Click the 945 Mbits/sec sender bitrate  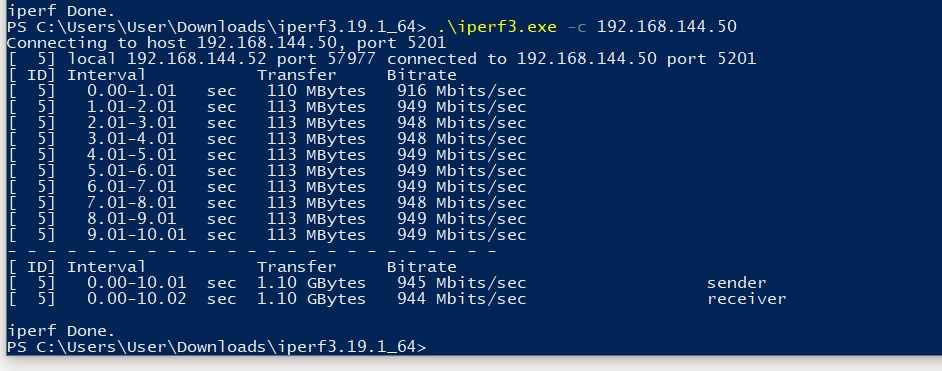(461, 283)
